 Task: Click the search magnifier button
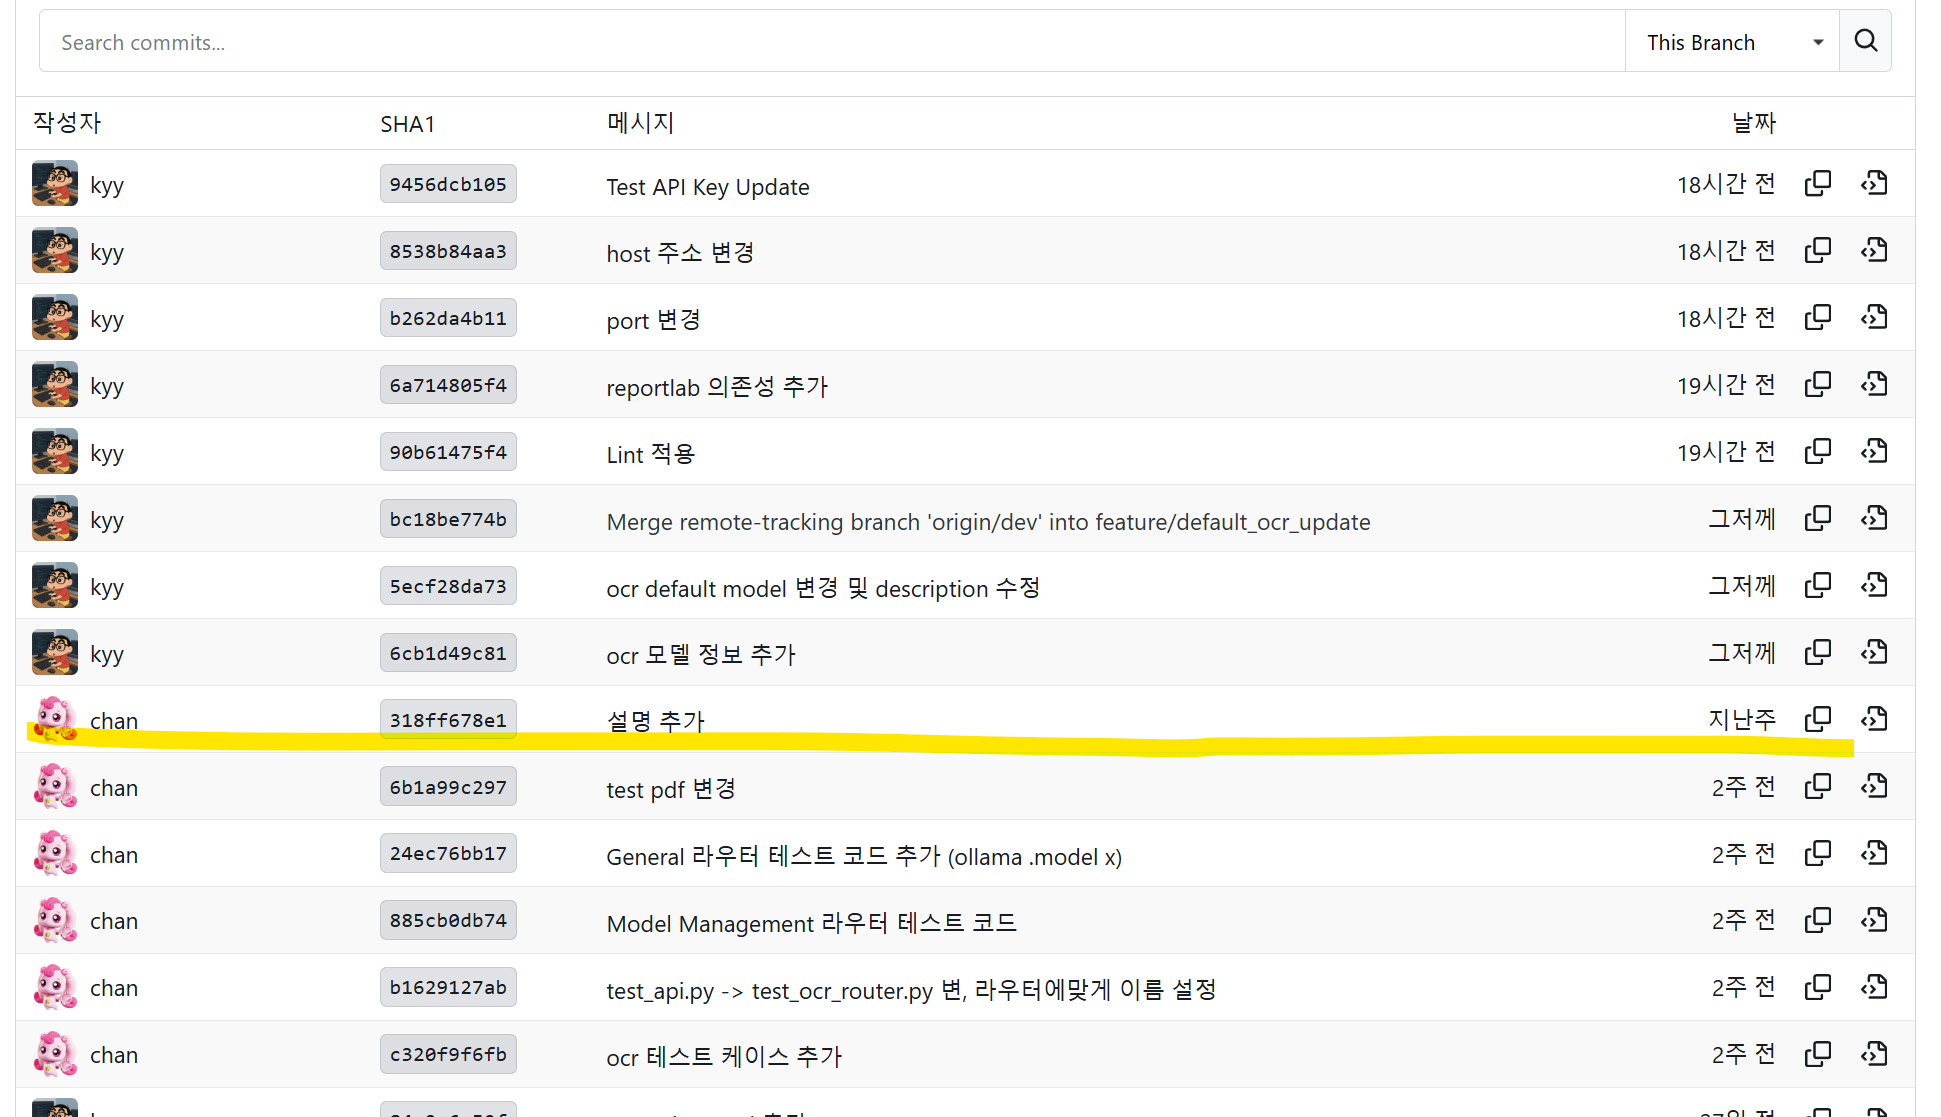click(x=1865, y=41)
